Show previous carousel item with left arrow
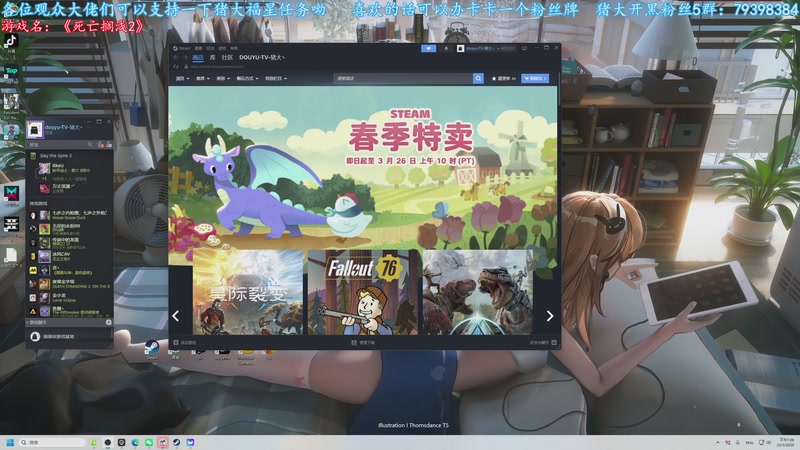 coord(176,316)
